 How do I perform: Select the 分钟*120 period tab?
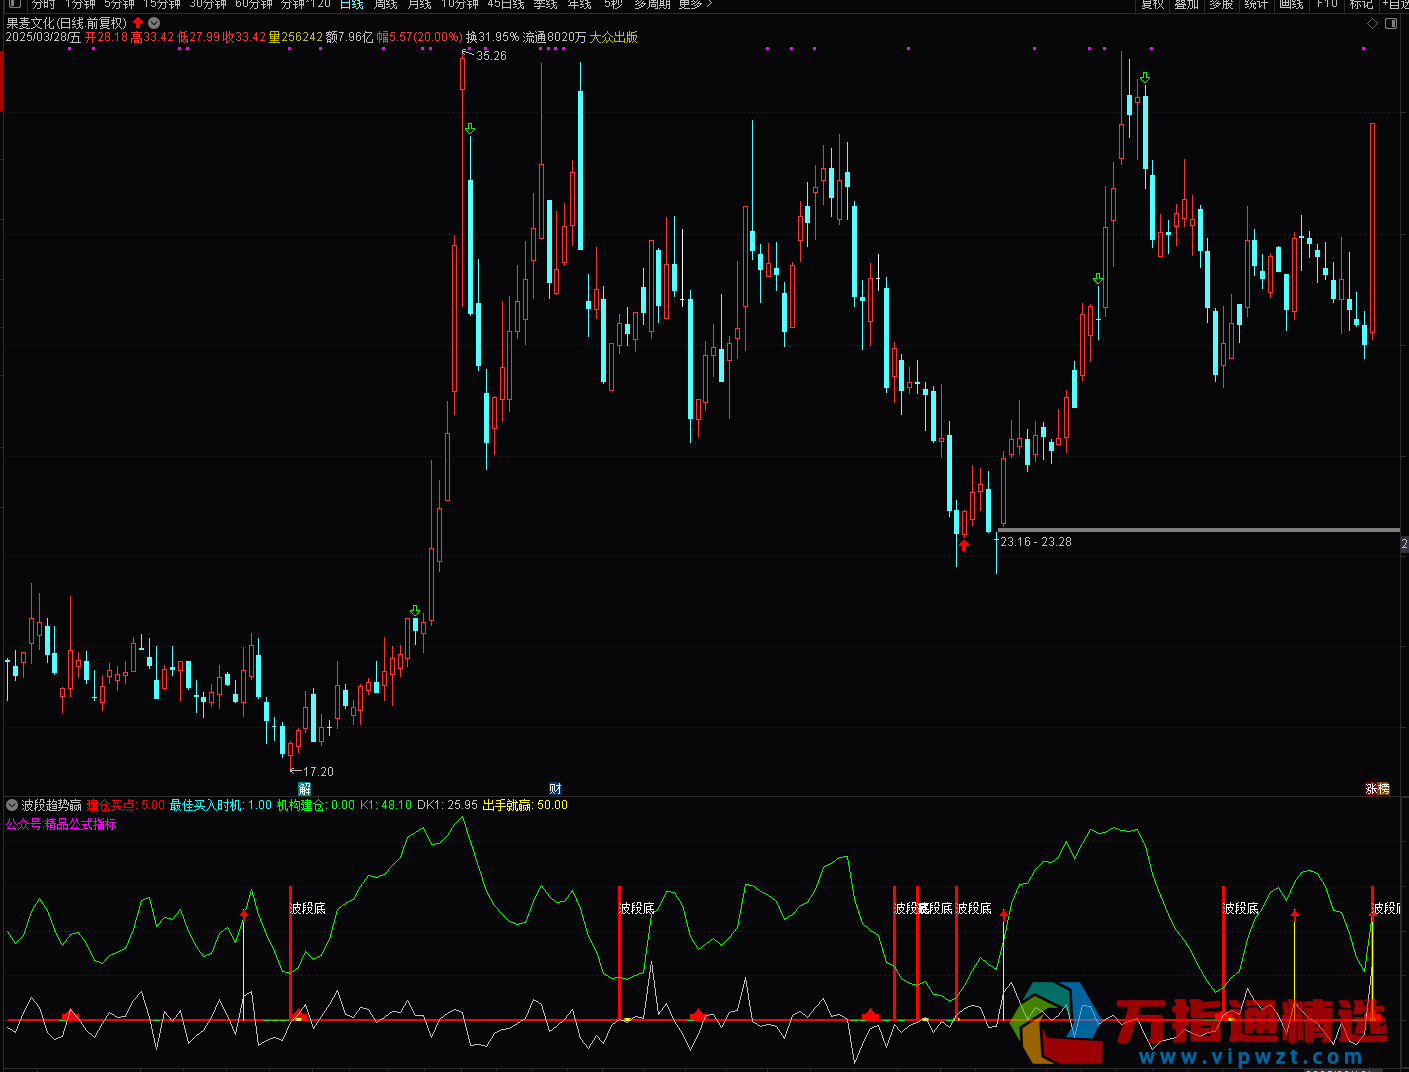pyautogui.click(x=305, y=4)
